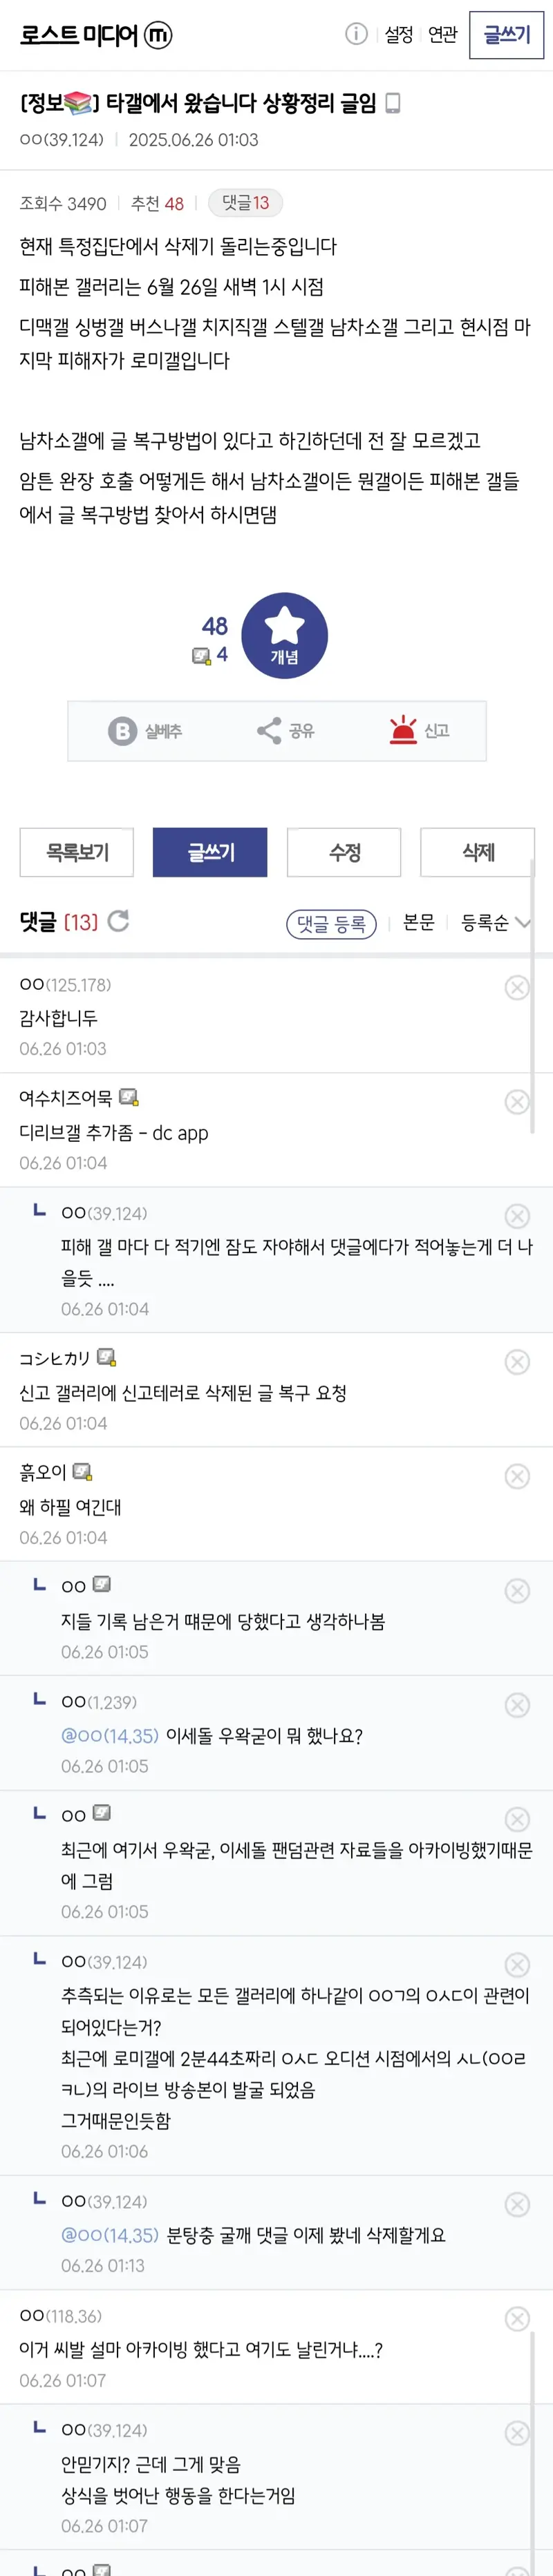This screenshot has width=553, height=2576.
Task: Delete 감사합니두 comment with X icon
Action: click(517, 987)
